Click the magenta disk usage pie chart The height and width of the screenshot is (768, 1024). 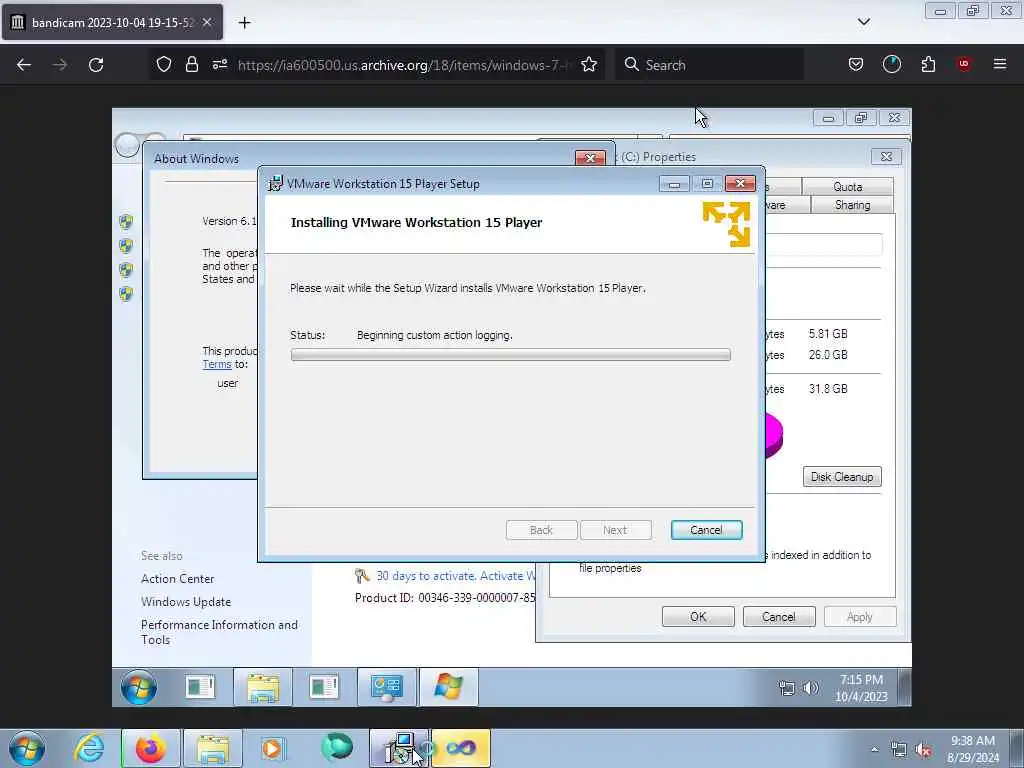tap(773, 434)
